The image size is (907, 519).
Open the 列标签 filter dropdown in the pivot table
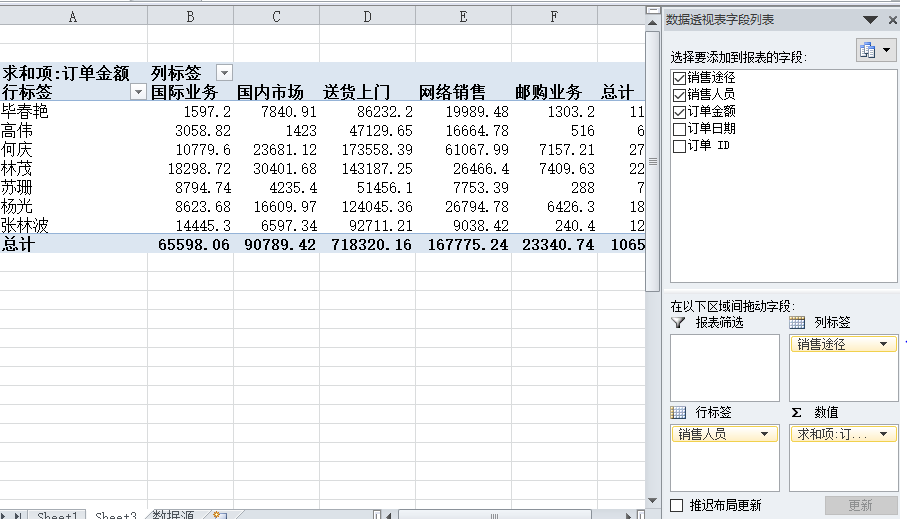tap(224, 73)
